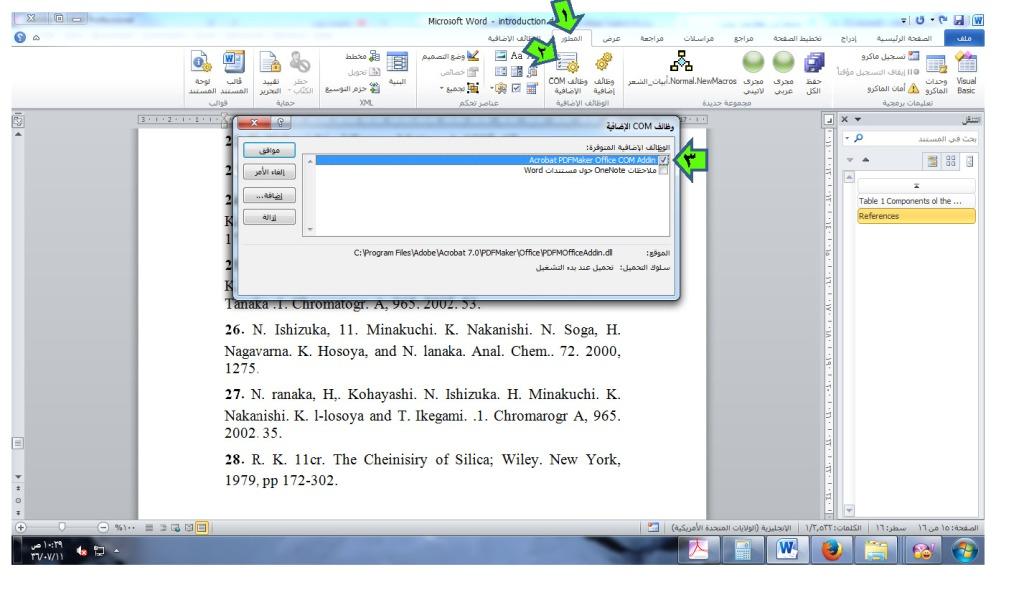1024x600 pixels.
Task: Check the OneNote notes add-in checkbox
Action: click(x=664, y=170)
